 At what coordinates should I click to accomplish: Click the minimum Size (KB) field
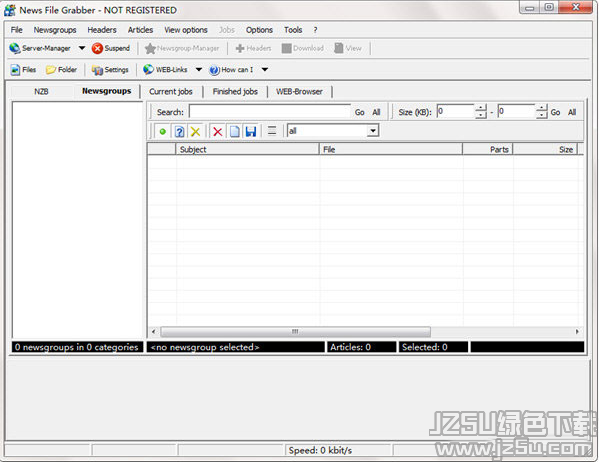[456, 111]
